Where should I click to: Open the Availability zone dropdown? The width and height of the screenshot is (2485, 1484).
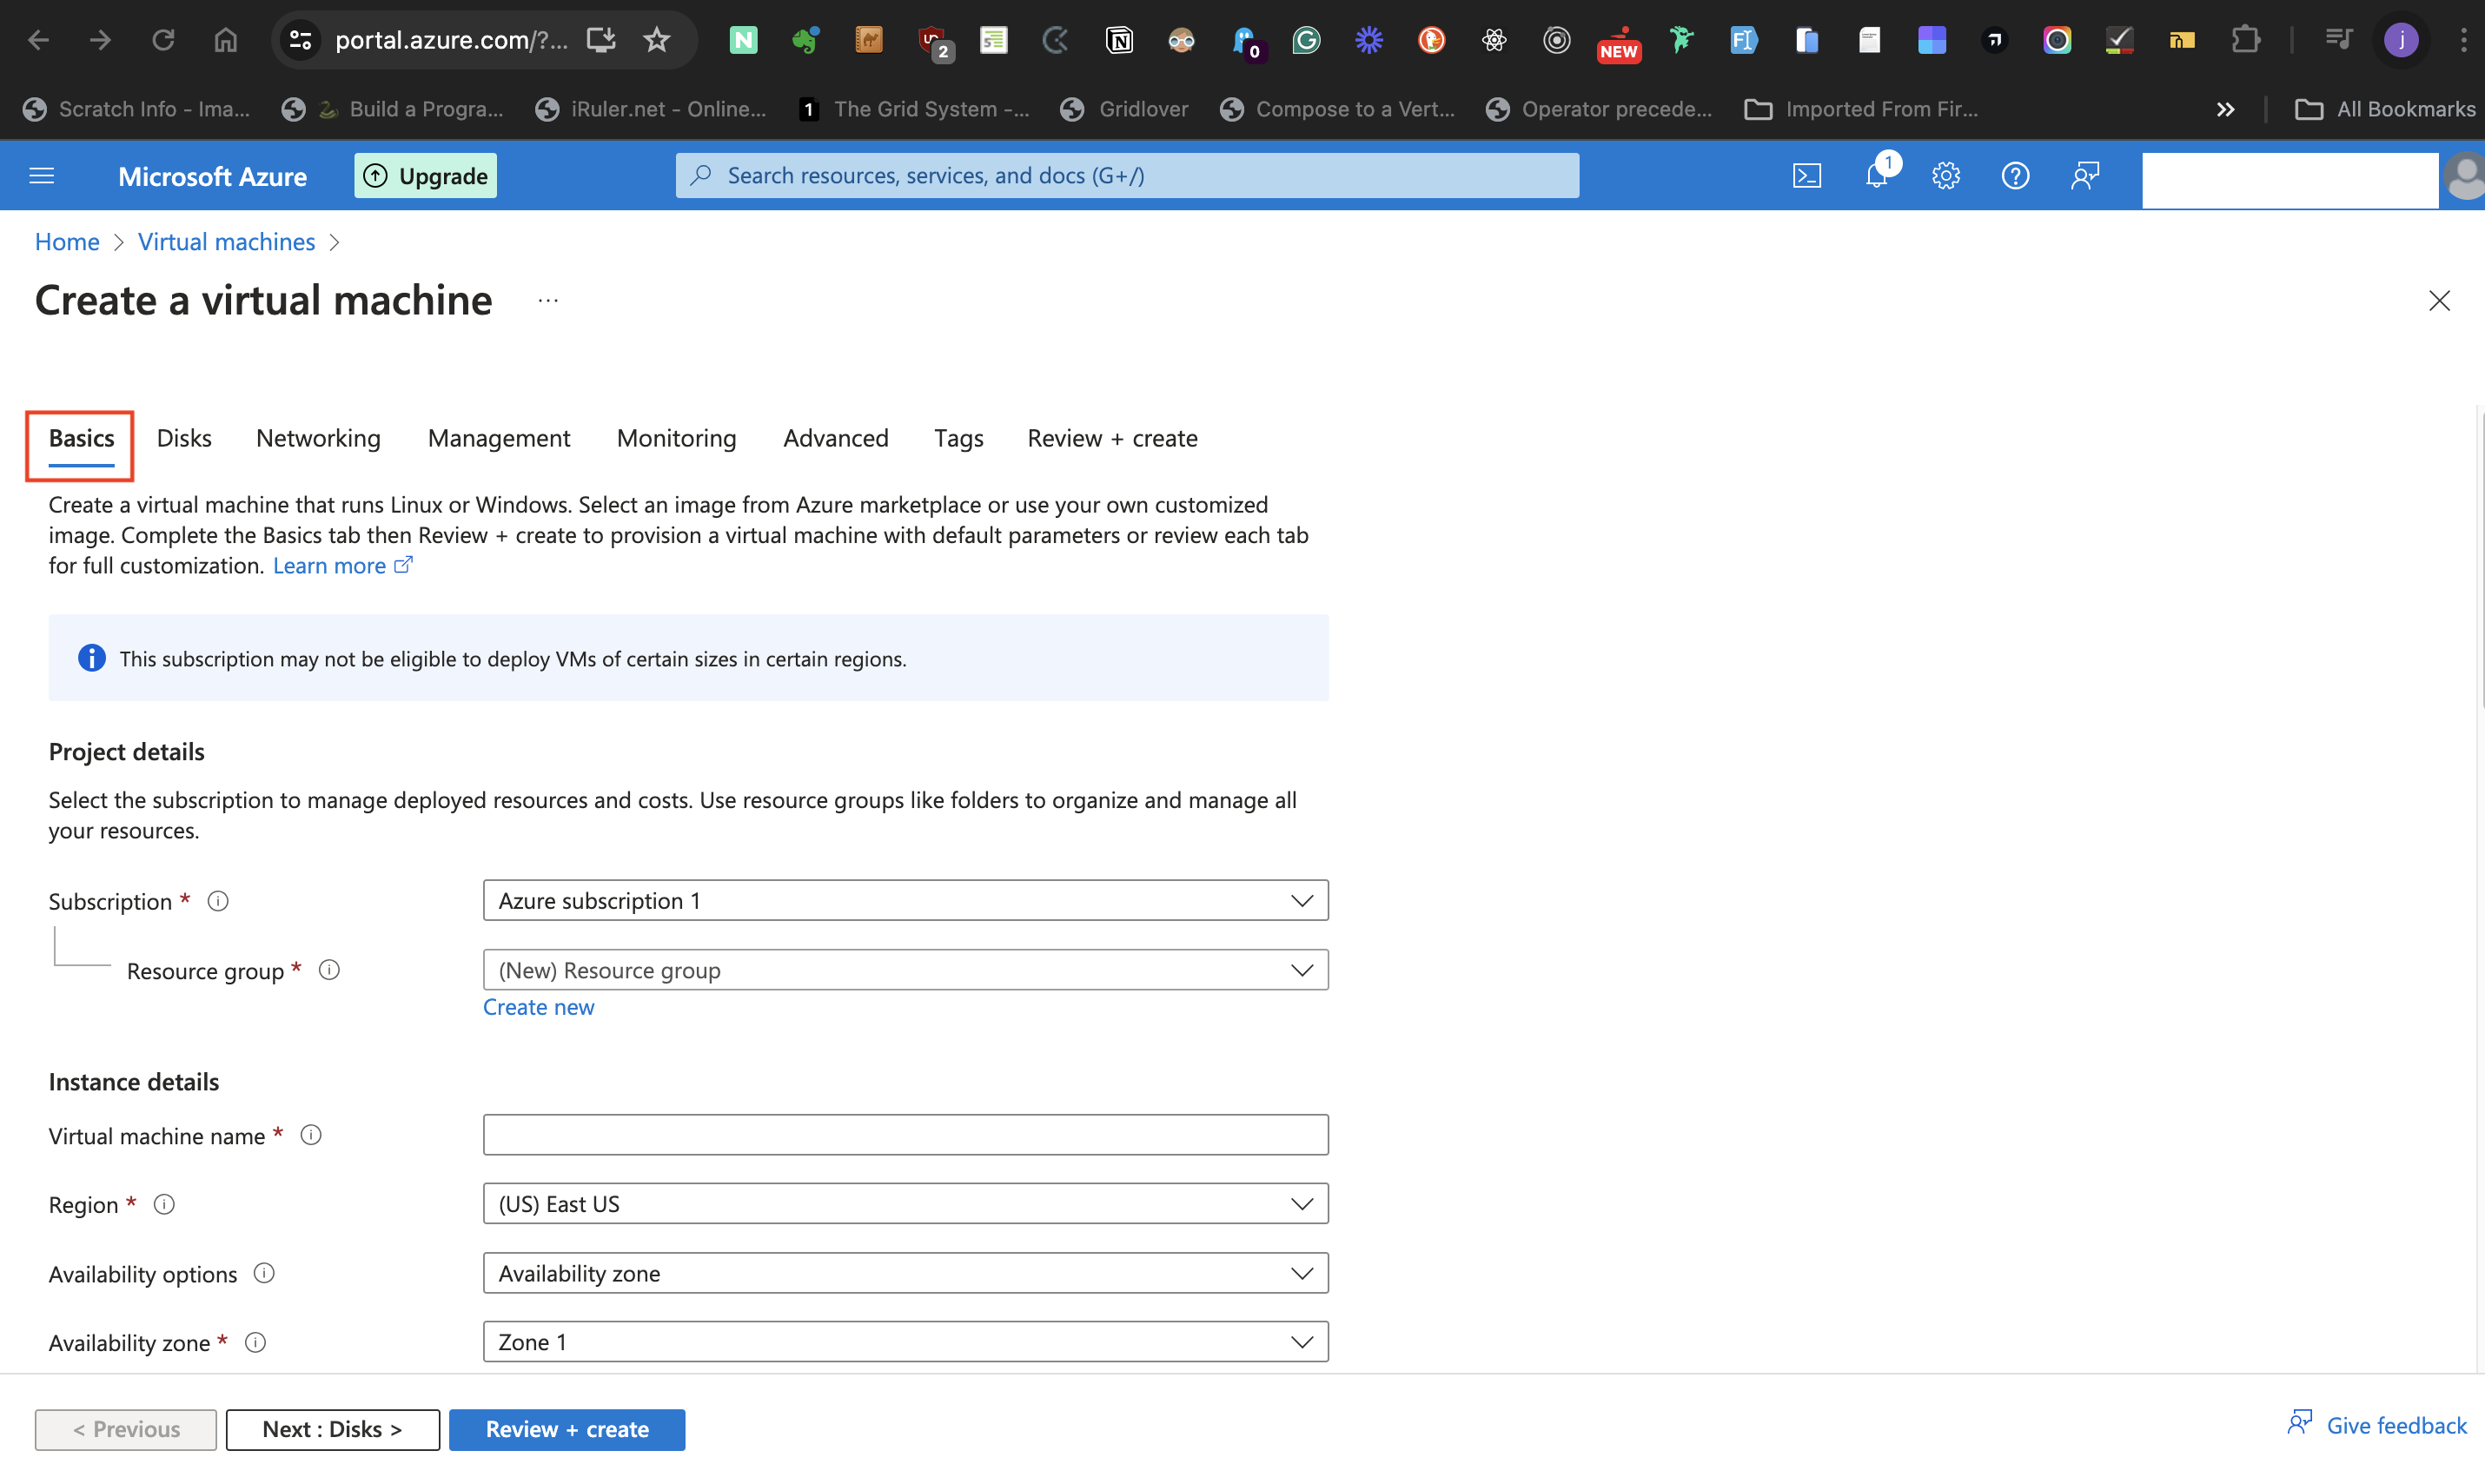pyautogui.click(x=905, y=1342)
